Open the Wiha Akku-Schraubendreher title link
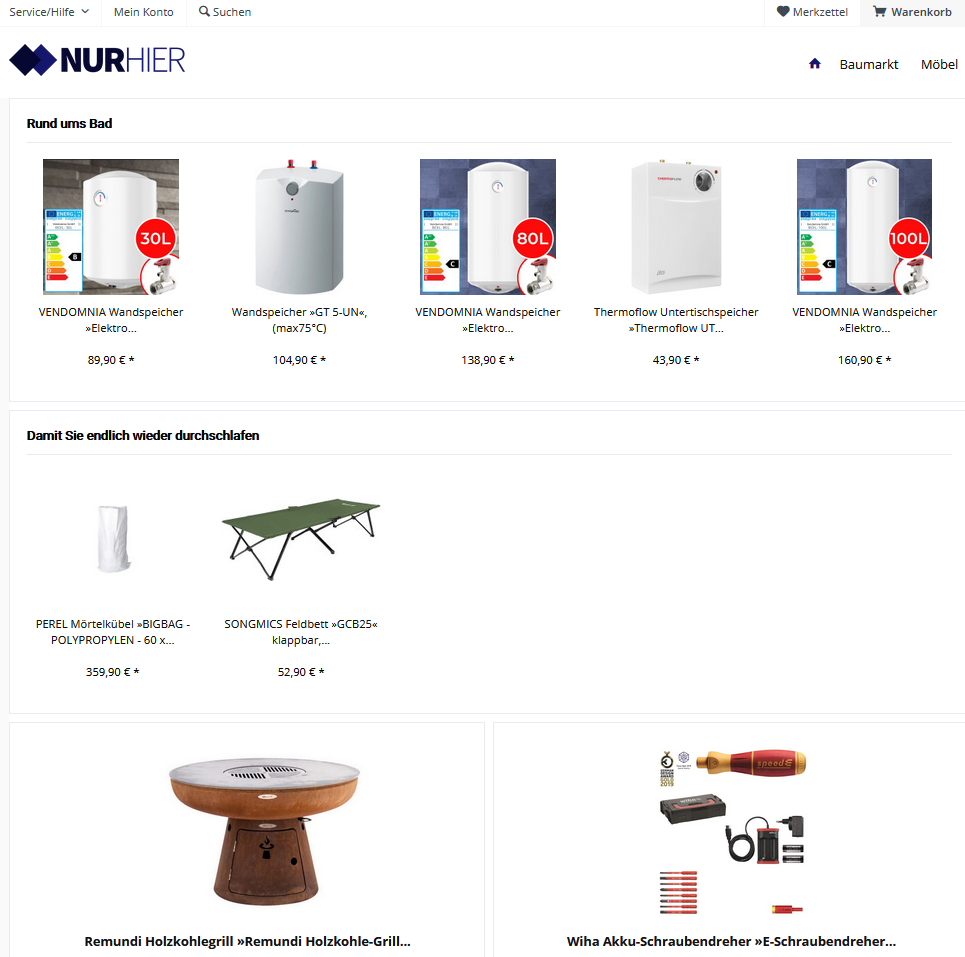This screenshot has width=965, height=957. (731, 941)
